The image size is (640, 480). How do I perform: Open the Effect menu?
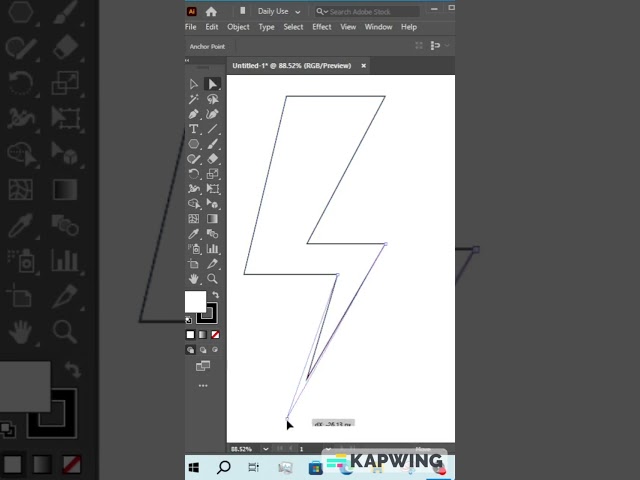322,27
